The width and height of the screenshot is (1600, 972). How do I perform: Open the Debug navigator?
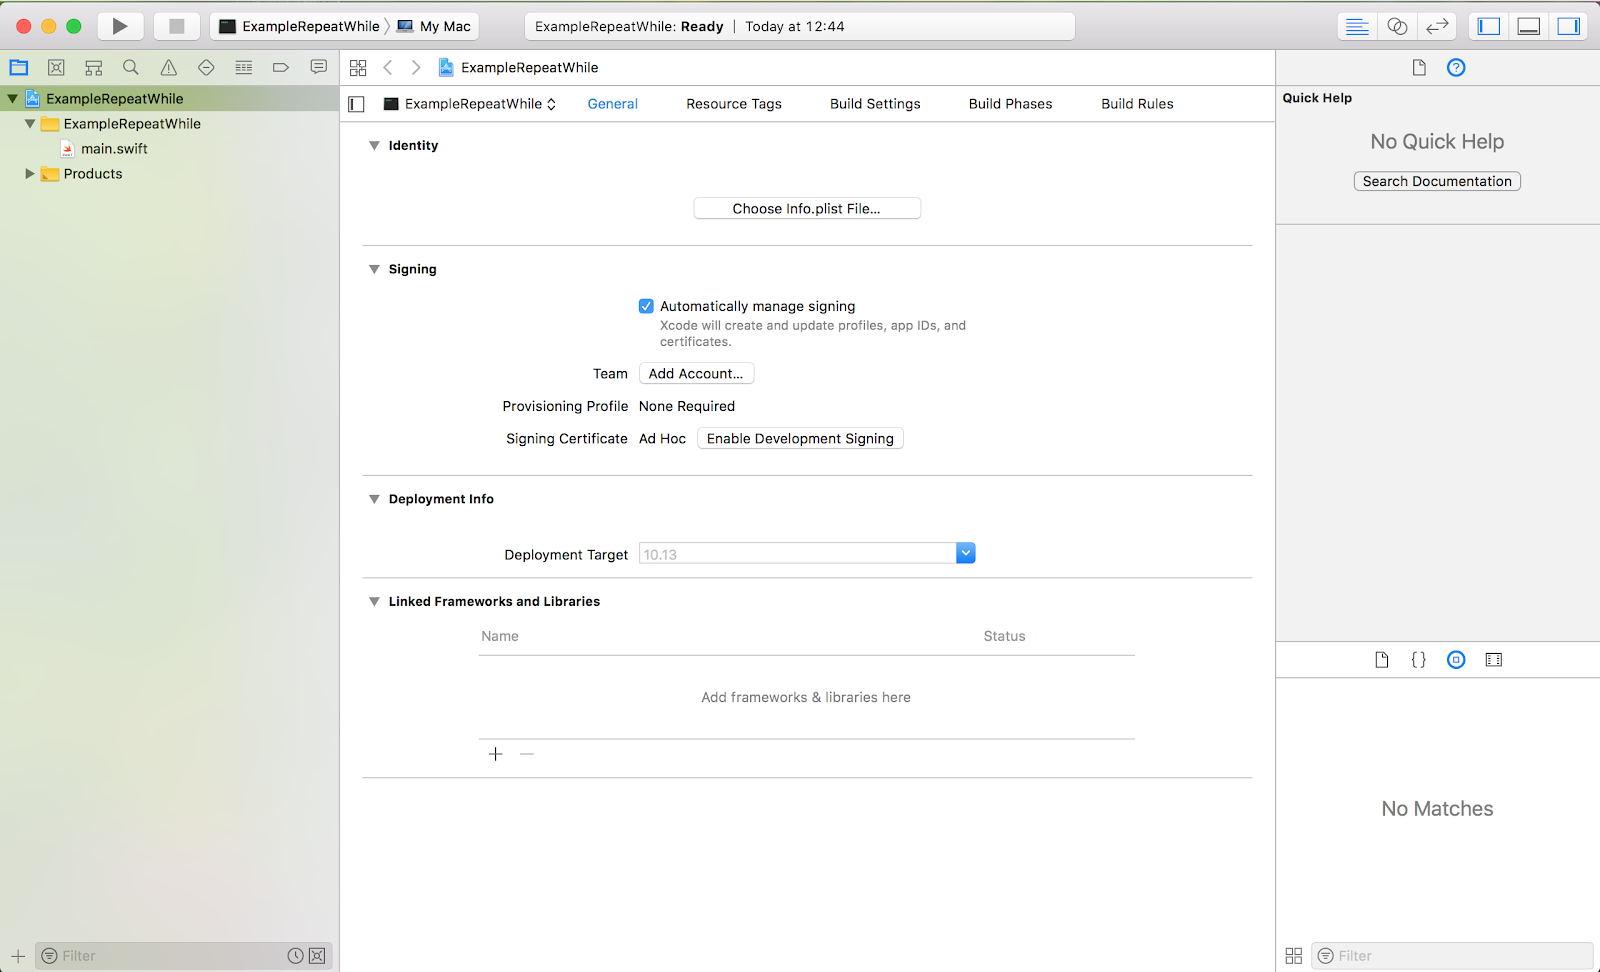(244, 68)
